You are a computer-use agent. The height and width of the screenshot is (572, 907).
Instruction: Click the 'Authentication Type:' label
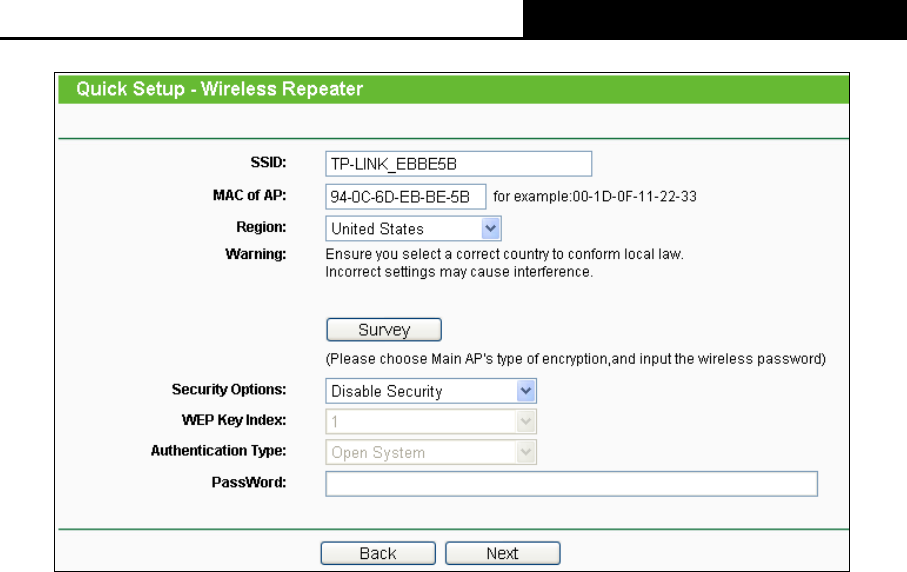click(218, 451)
